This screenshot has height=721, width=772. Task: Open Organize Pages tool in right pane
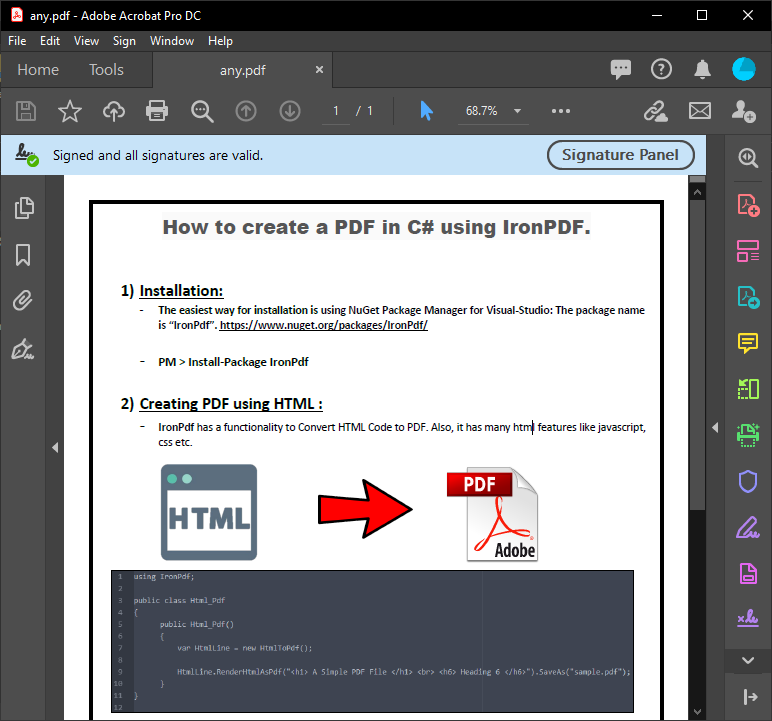748,251
